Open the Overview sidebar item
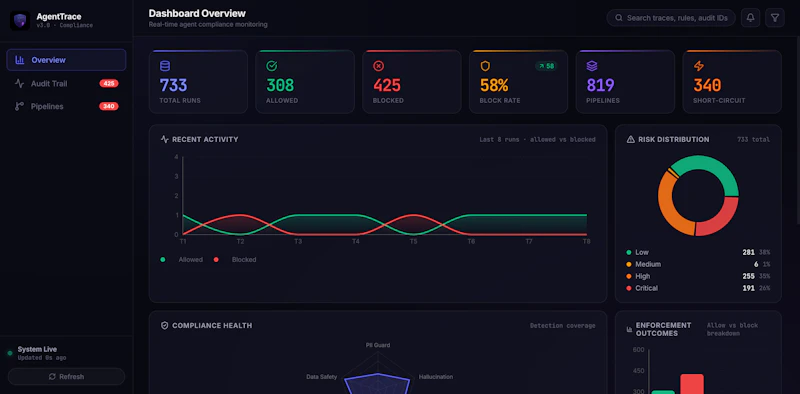The width and height of the screenshot is (800, 394). pos(66,60)
